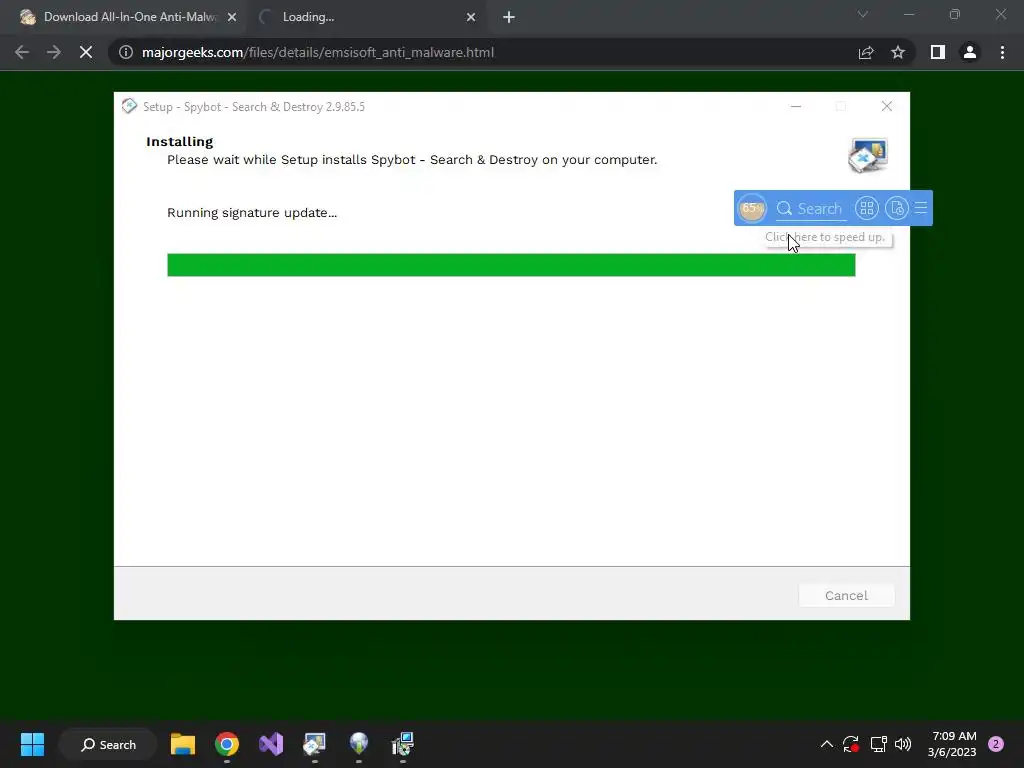Viewport: 1024px width, 768px height.
Task: Go back in browser history
Action: click(22, 52)
